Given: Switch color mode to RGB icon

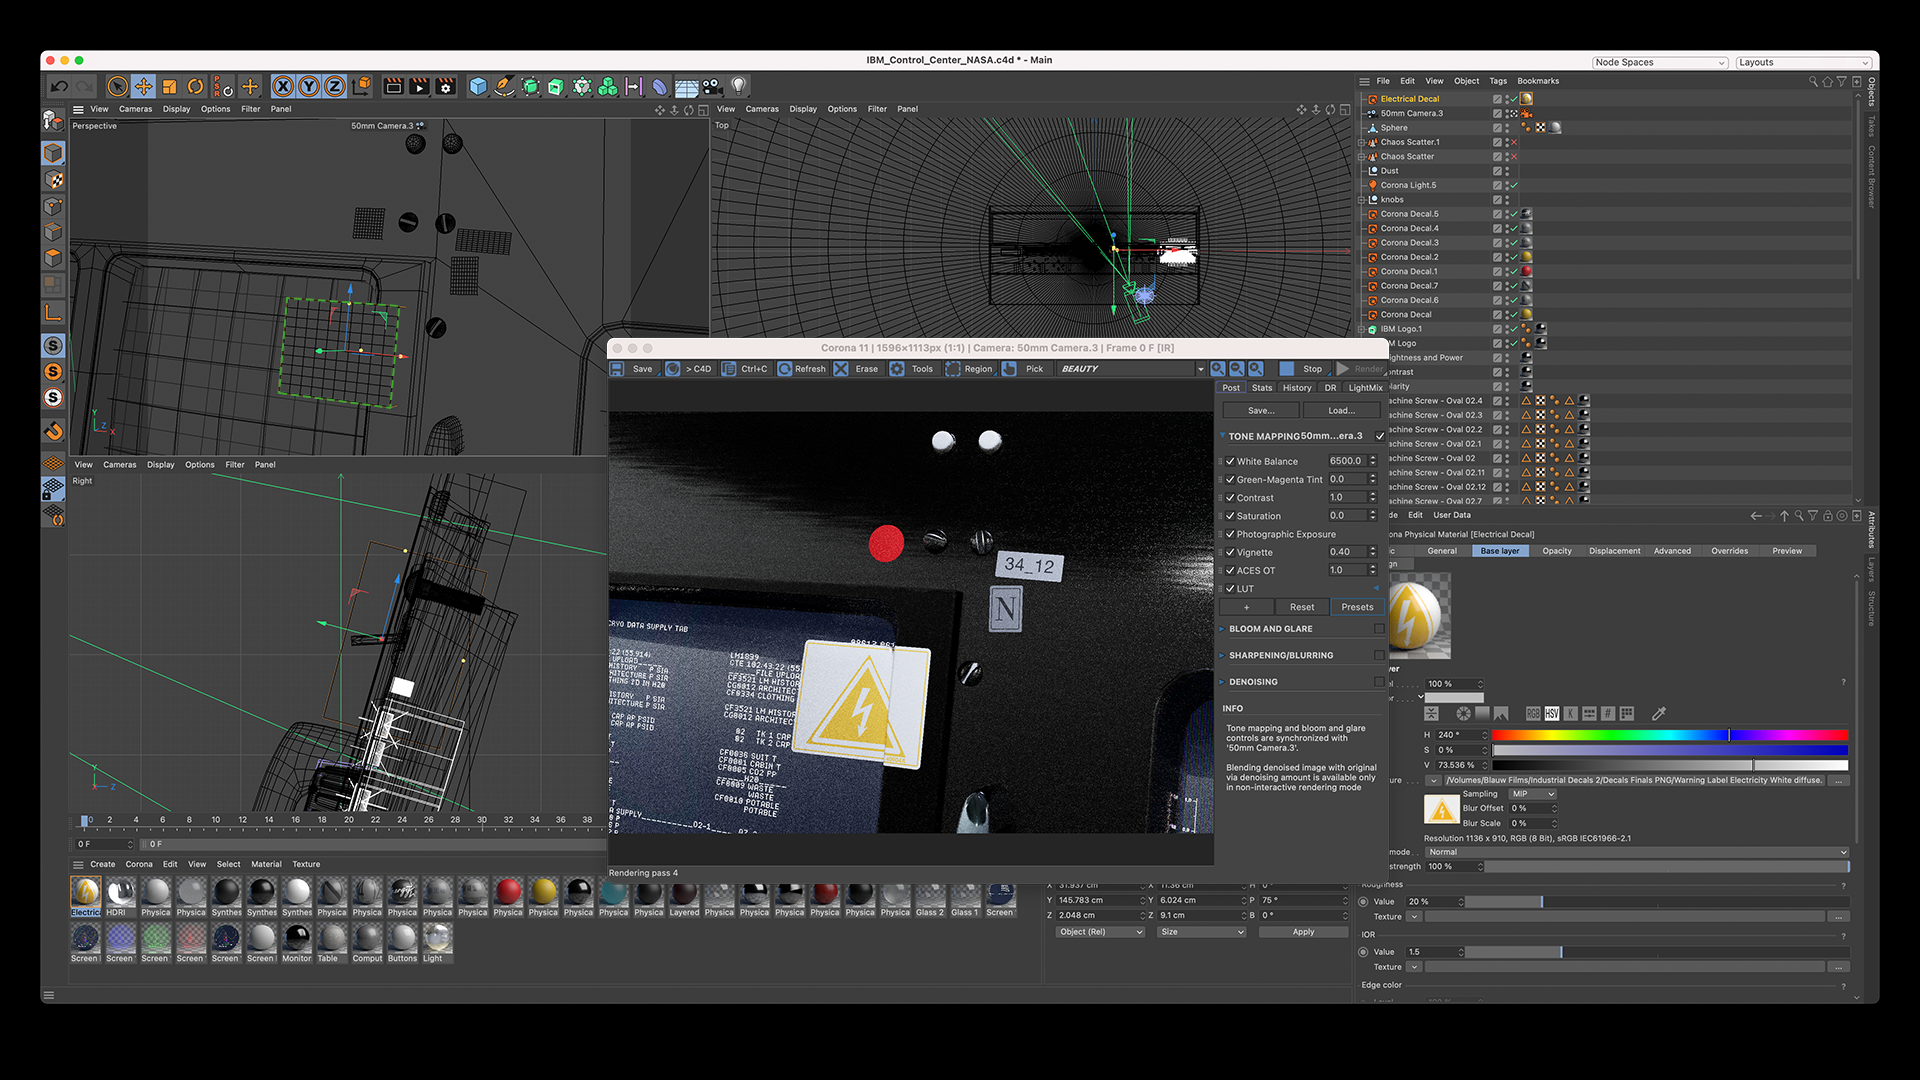Looking at the screenshot, I should coord(1533,713).
